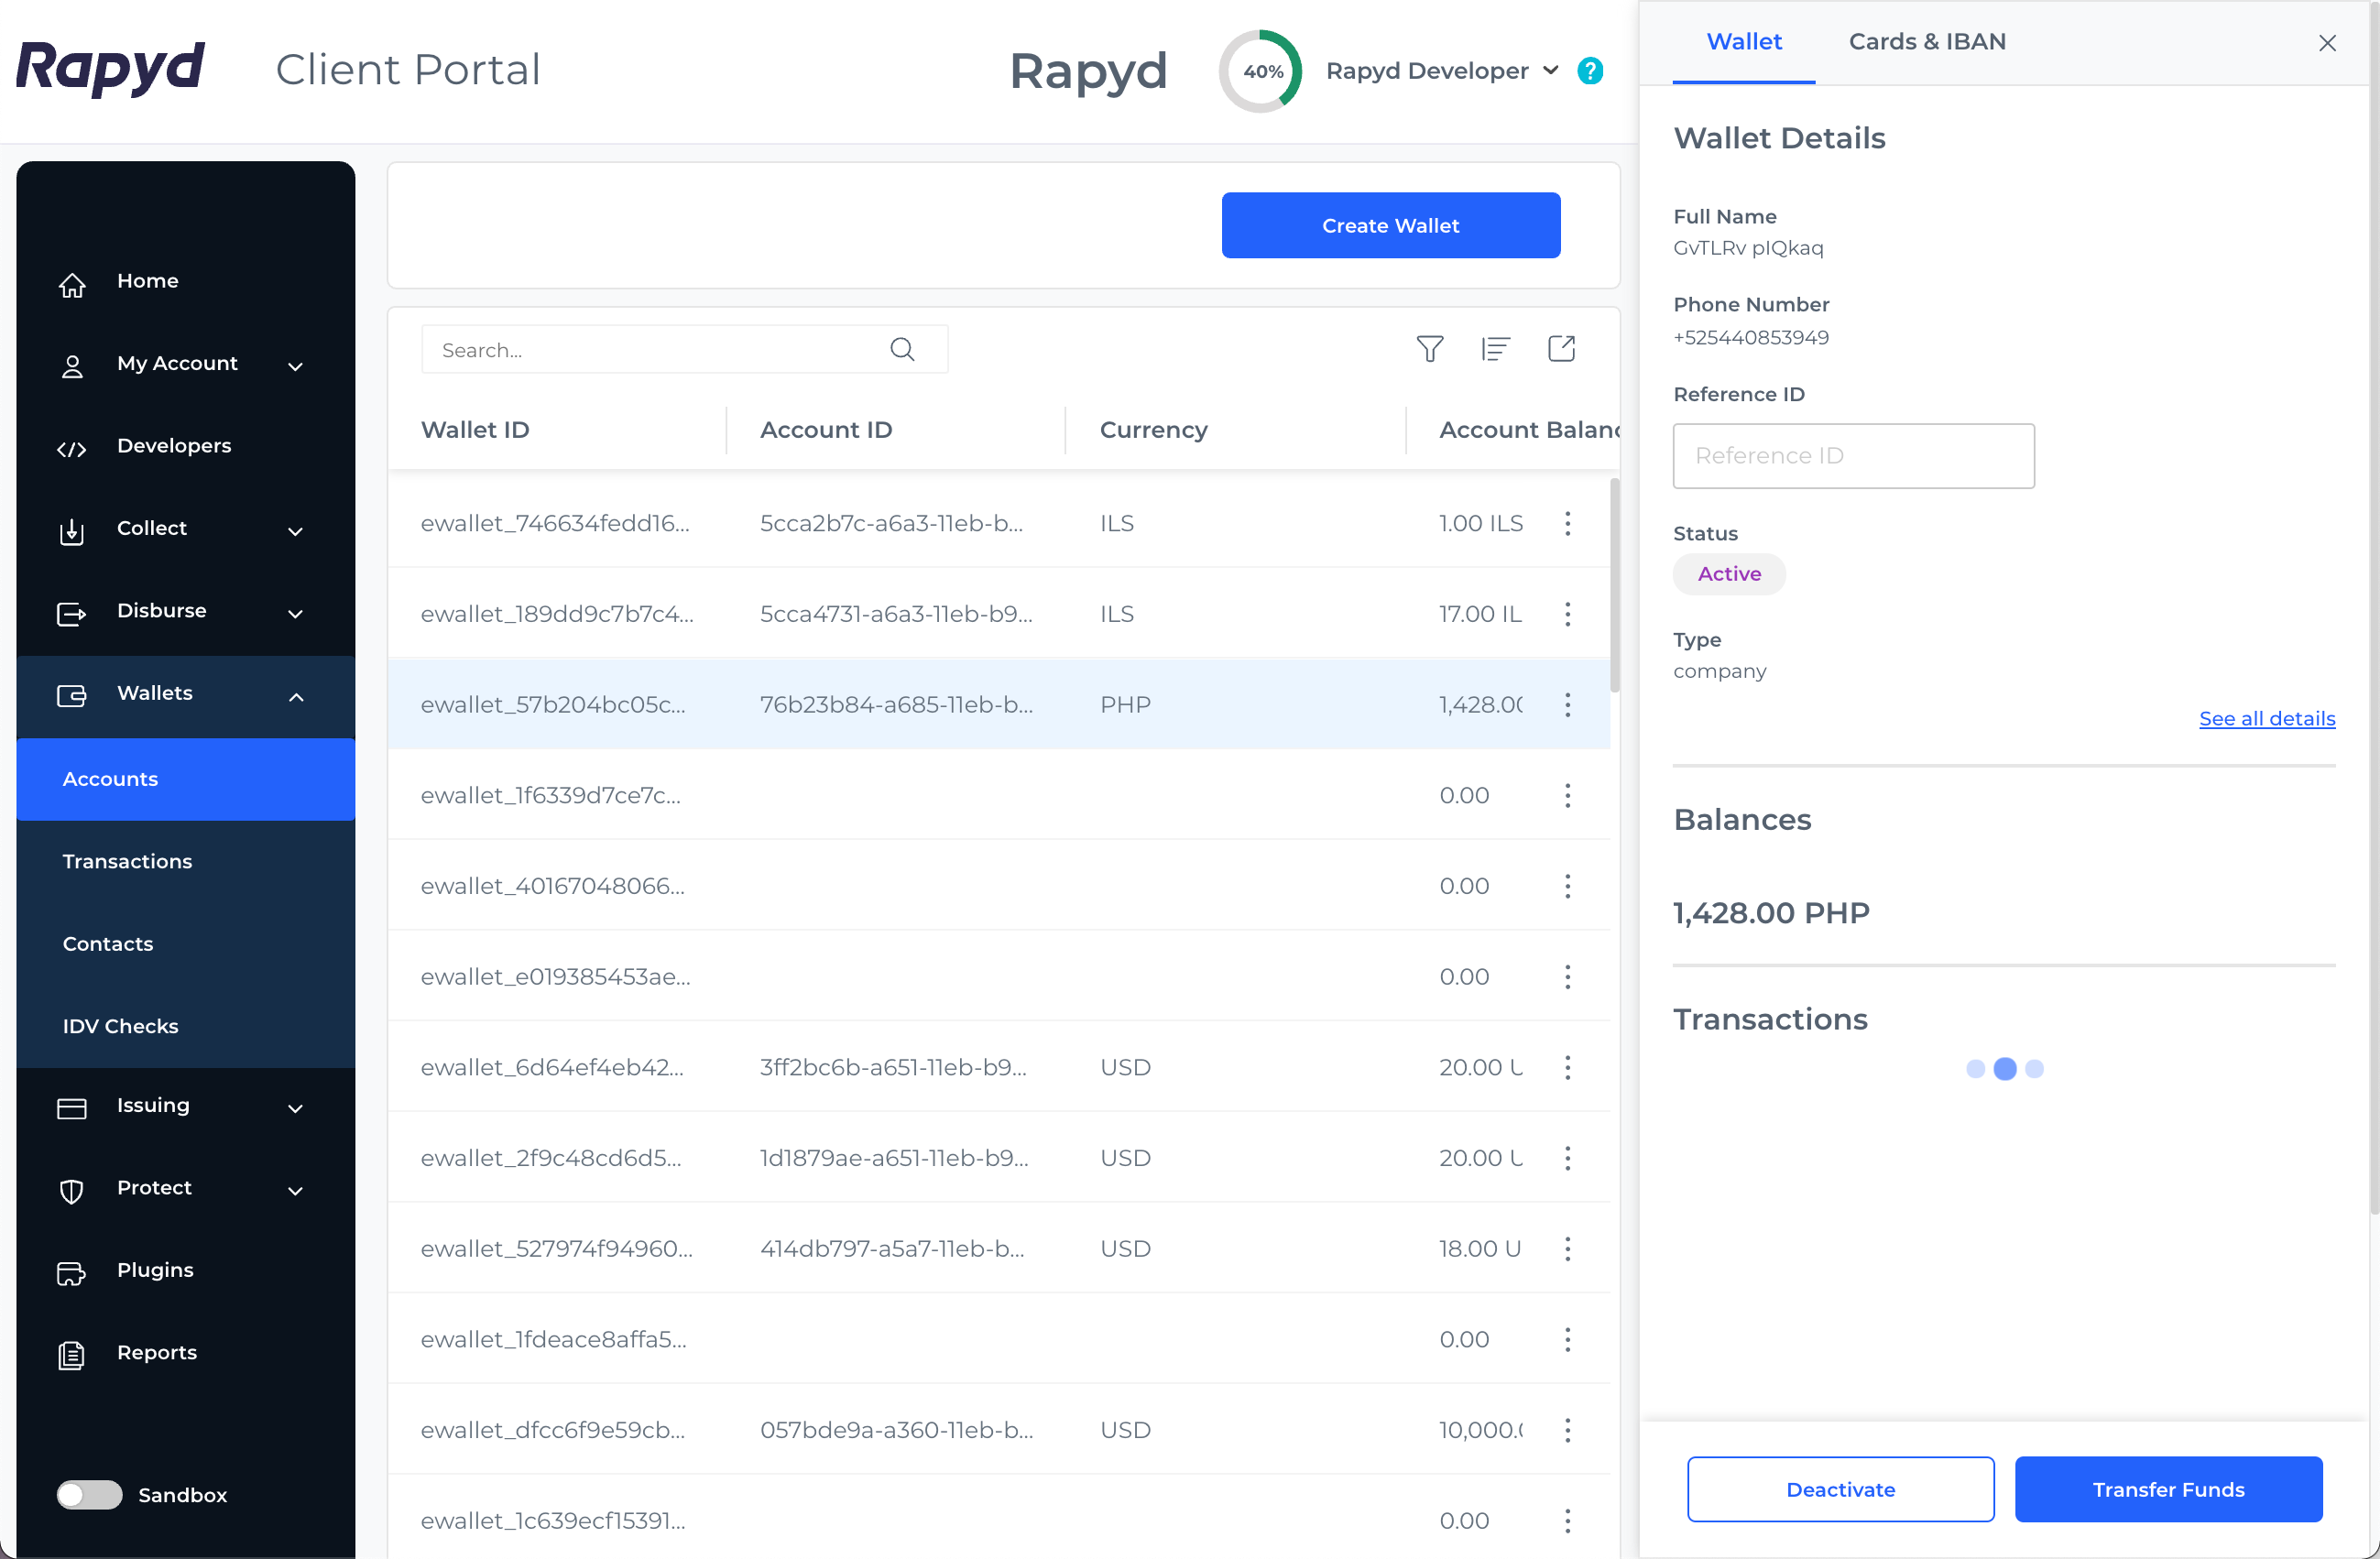Open three-dot menu for ewallet_dfcc6f9e59cb row
Screen dimensions: 2380x1559
pyautogui.click(x=1567, y=1430)
